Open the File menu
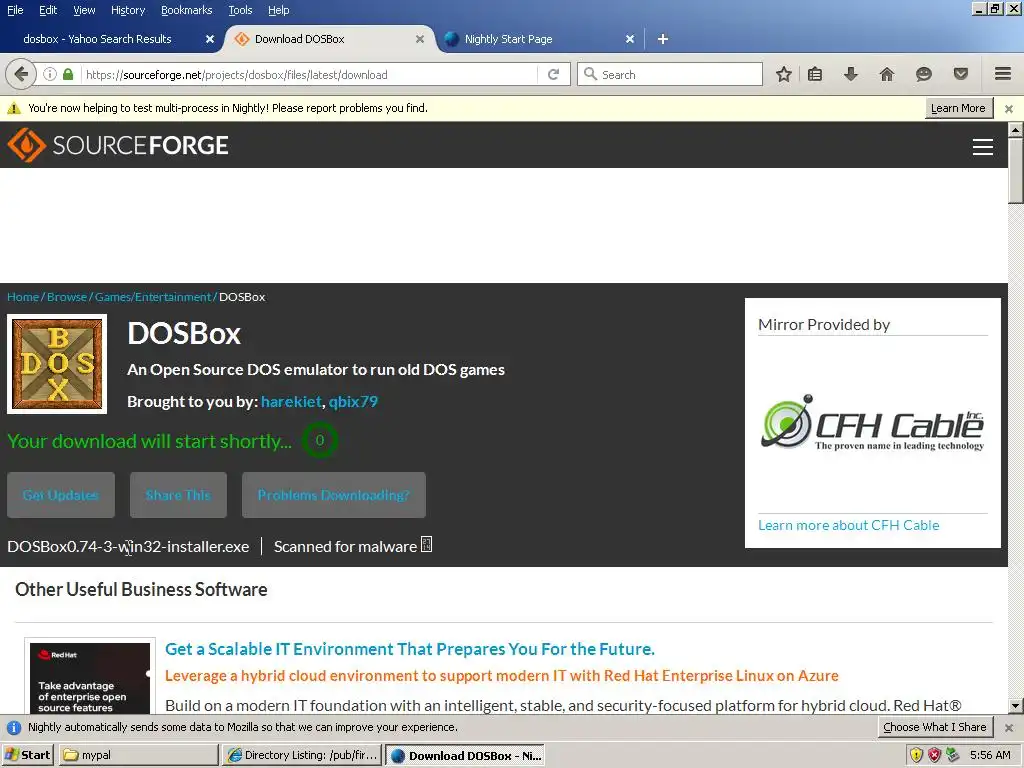 pos(15,10)
